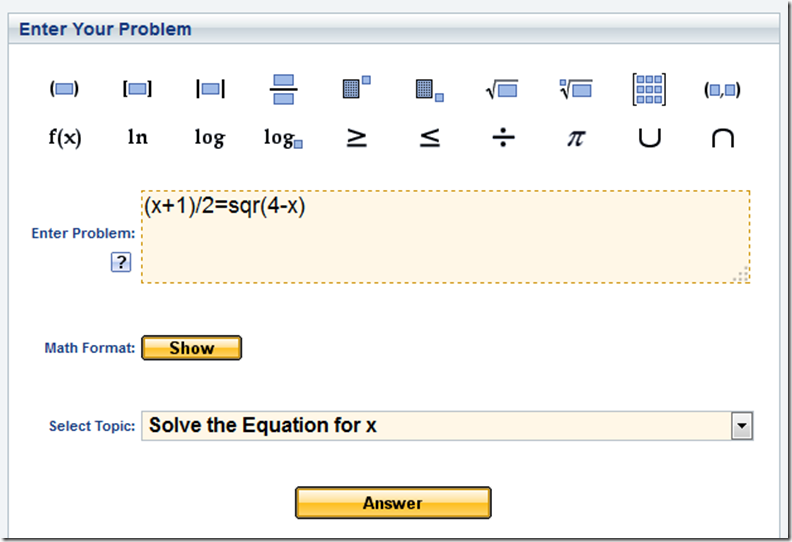The height and width of the screenshot is (542, 792).
Task: Click the Answer button
Action: click(x=393, y=503)
